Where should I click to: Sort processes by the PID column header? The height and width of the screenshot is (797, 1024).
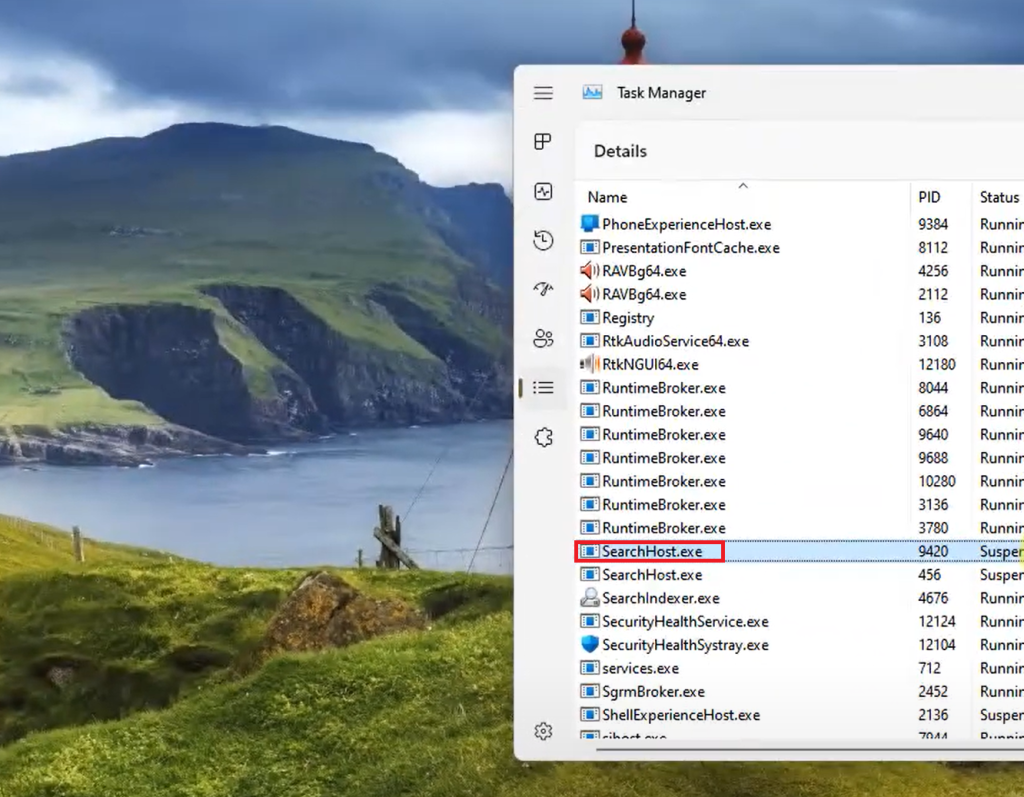pos(929,197)
